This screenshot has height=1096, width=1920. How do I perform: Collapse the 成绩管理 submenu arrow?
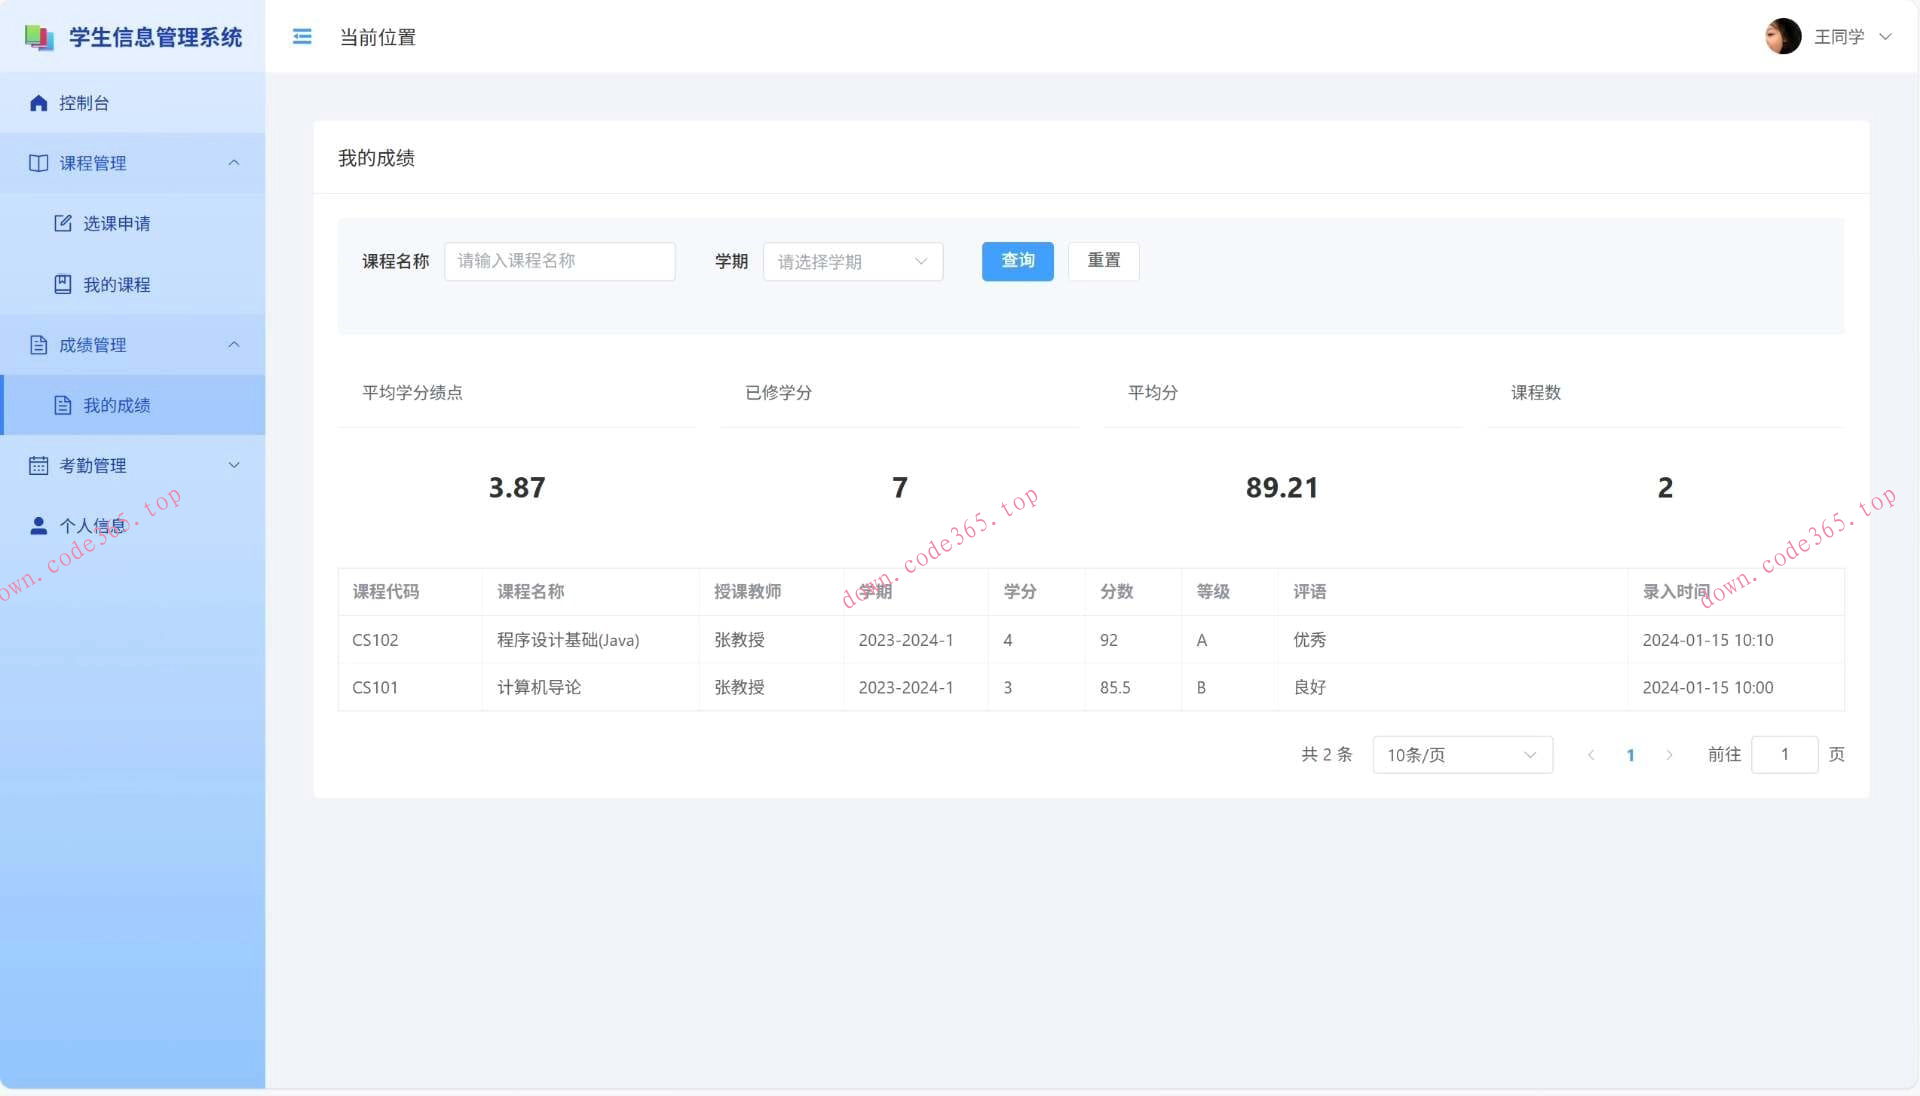tap(234, 345)
